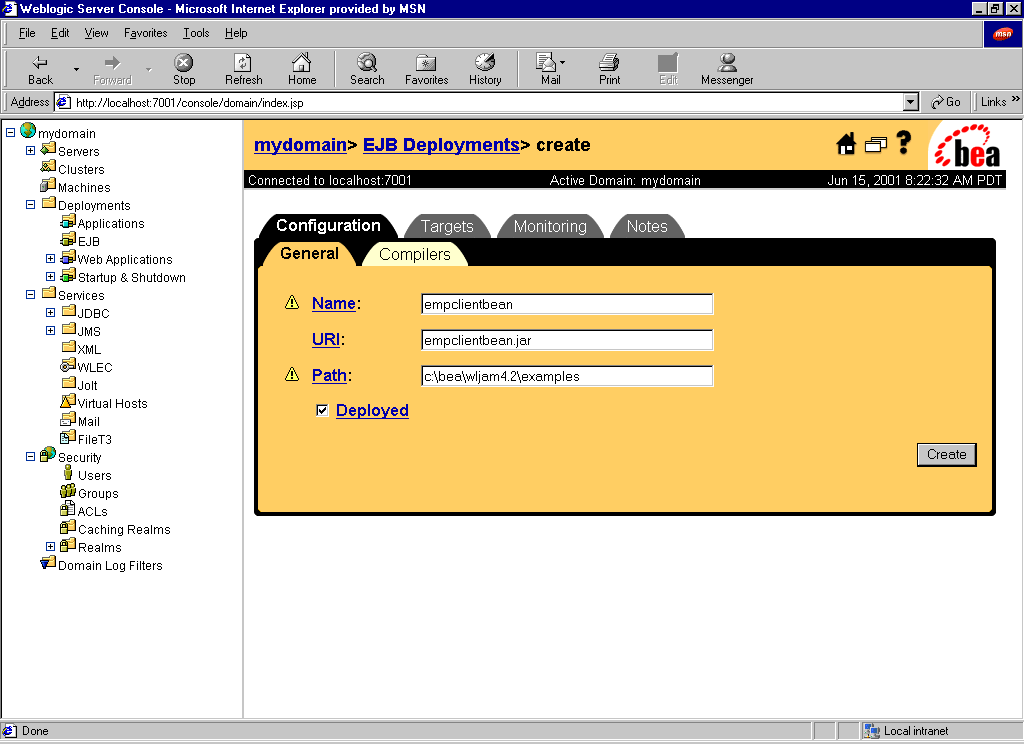Open Back history dropdown arrow
The height and width of the screenshot is (744, 1024).
pos(76,69)
